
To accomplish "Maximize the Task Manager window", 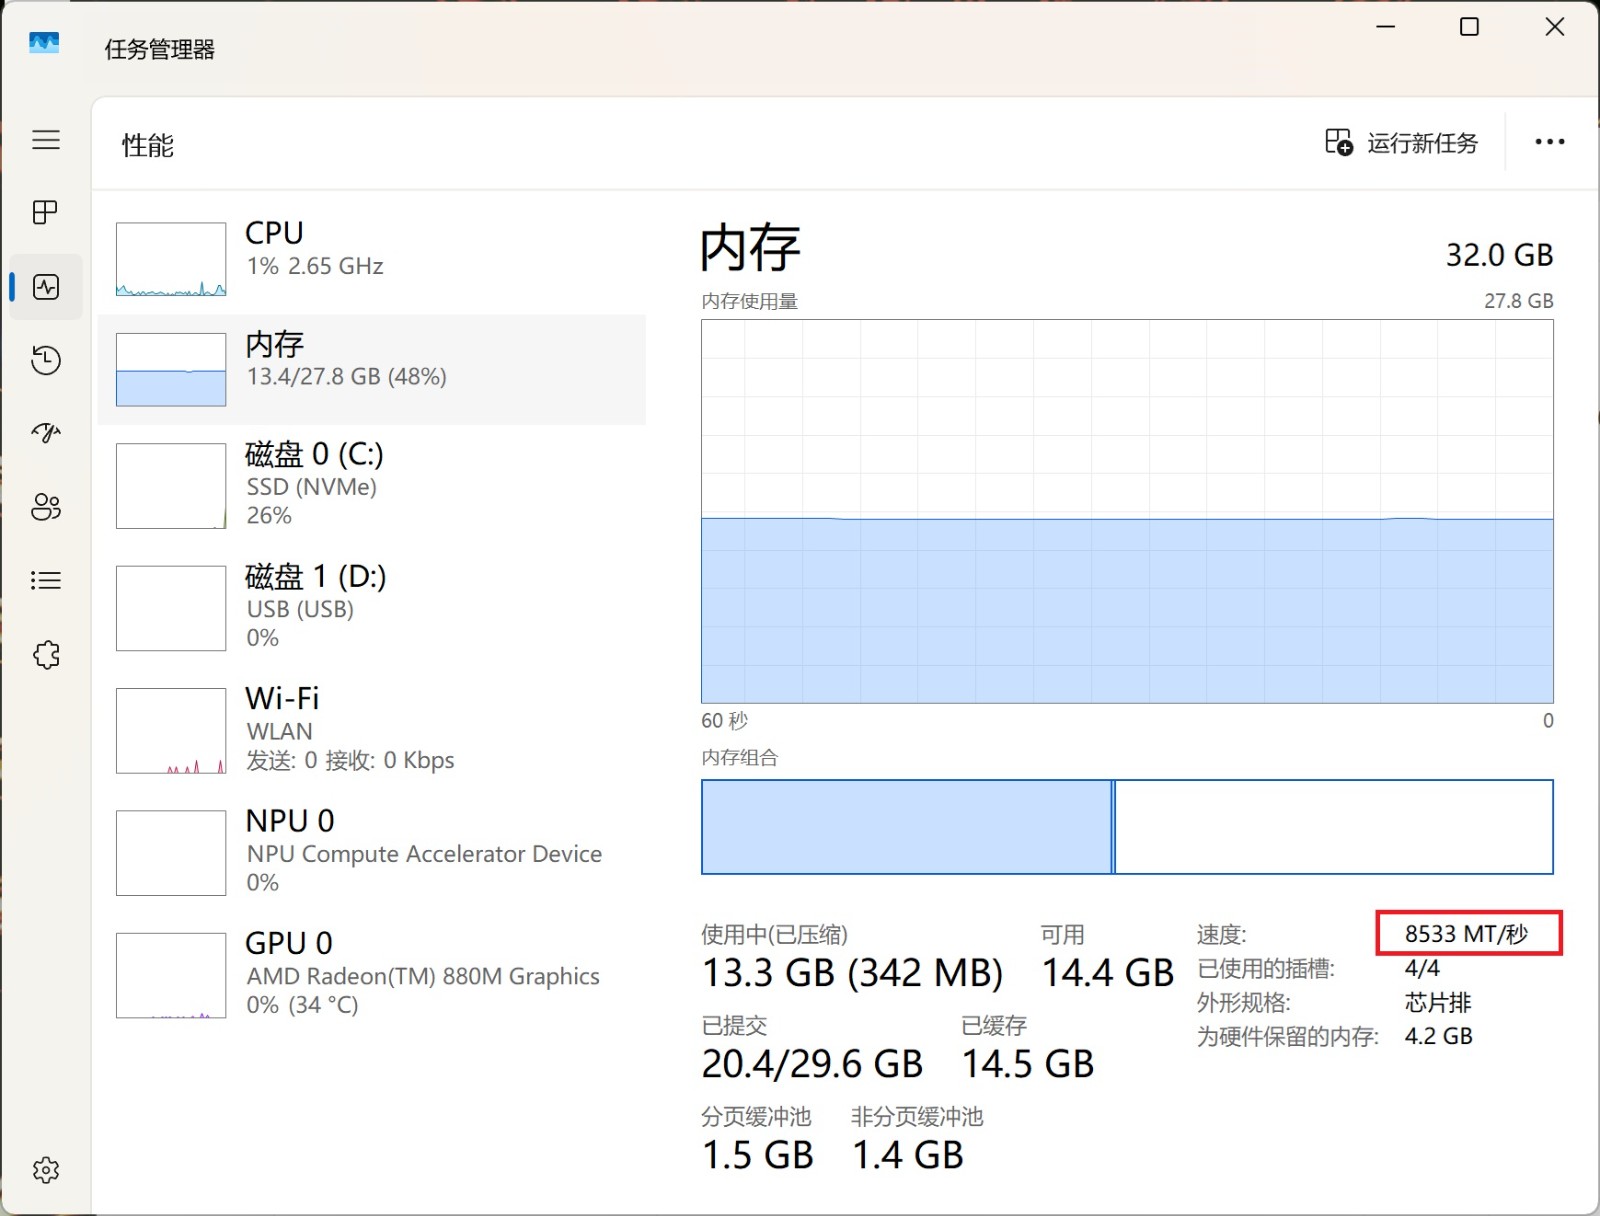I will coord(1469,27).
